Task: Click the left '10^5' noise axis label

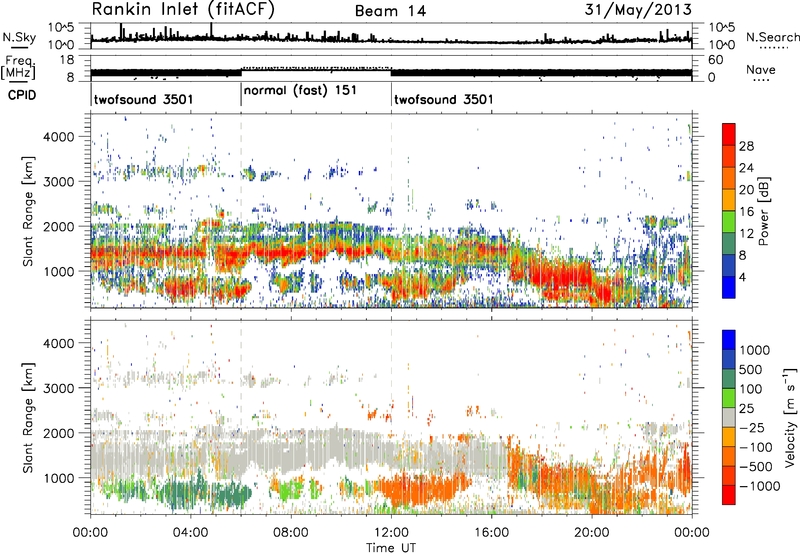Action: click(x=61, y=27)
